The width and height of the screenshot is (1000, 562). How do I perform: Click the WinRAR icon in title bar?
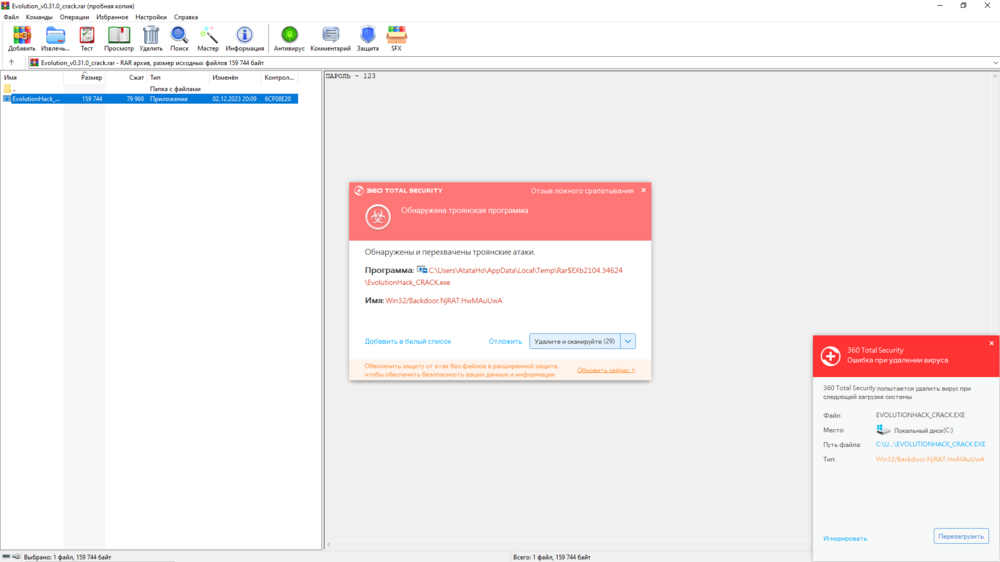pyautogui.click(x=5, y=6)
